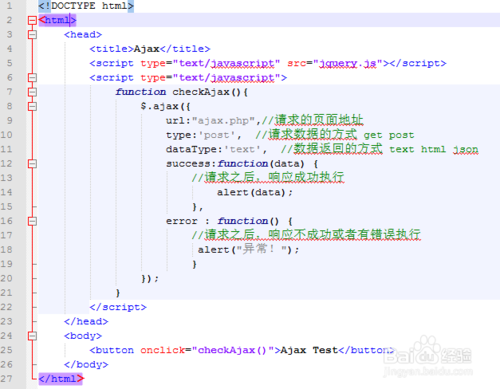Screen dimensions: 500x389
Task: Collapse the checkAjax function fold on line 7
Action: pos(32,92)
